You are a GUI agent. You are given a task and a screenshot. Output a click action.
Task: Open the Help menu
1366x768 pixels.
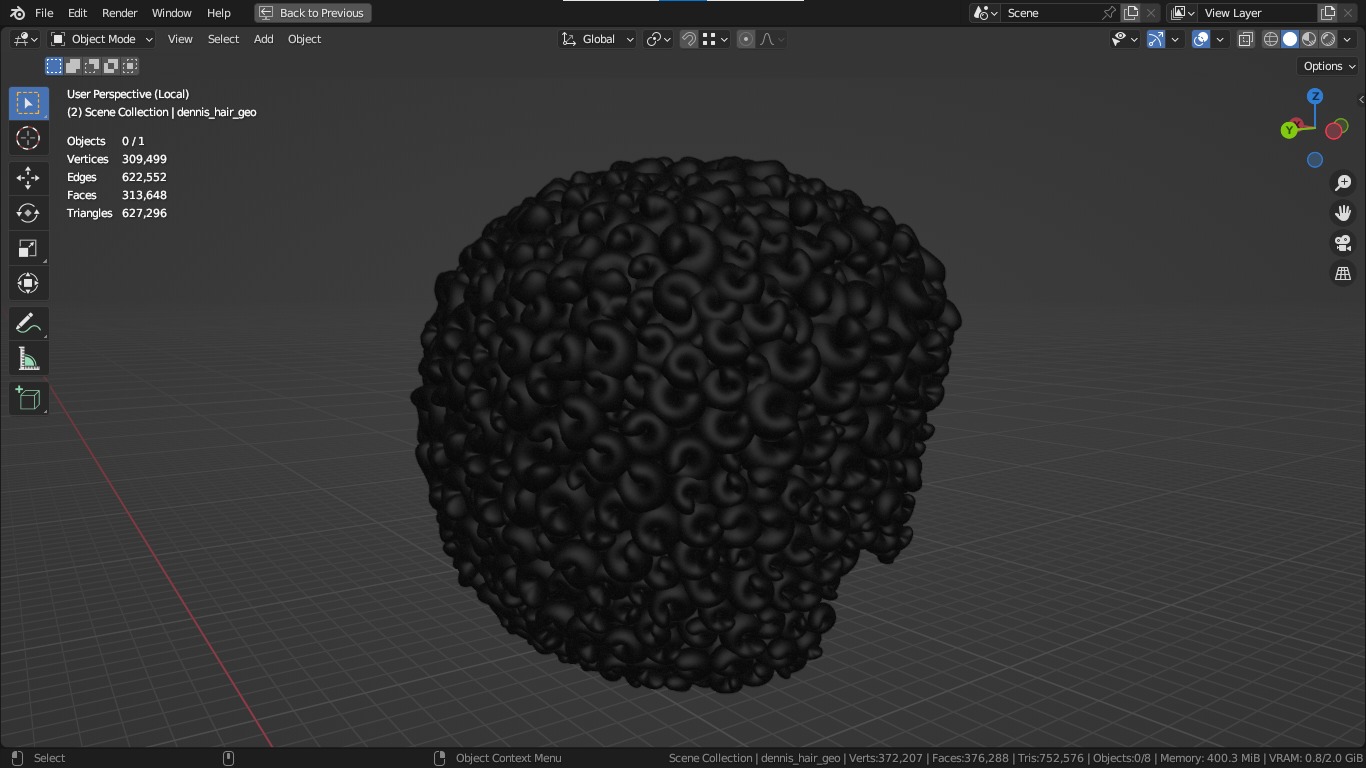pyautogui.click(x=218, y=13)
